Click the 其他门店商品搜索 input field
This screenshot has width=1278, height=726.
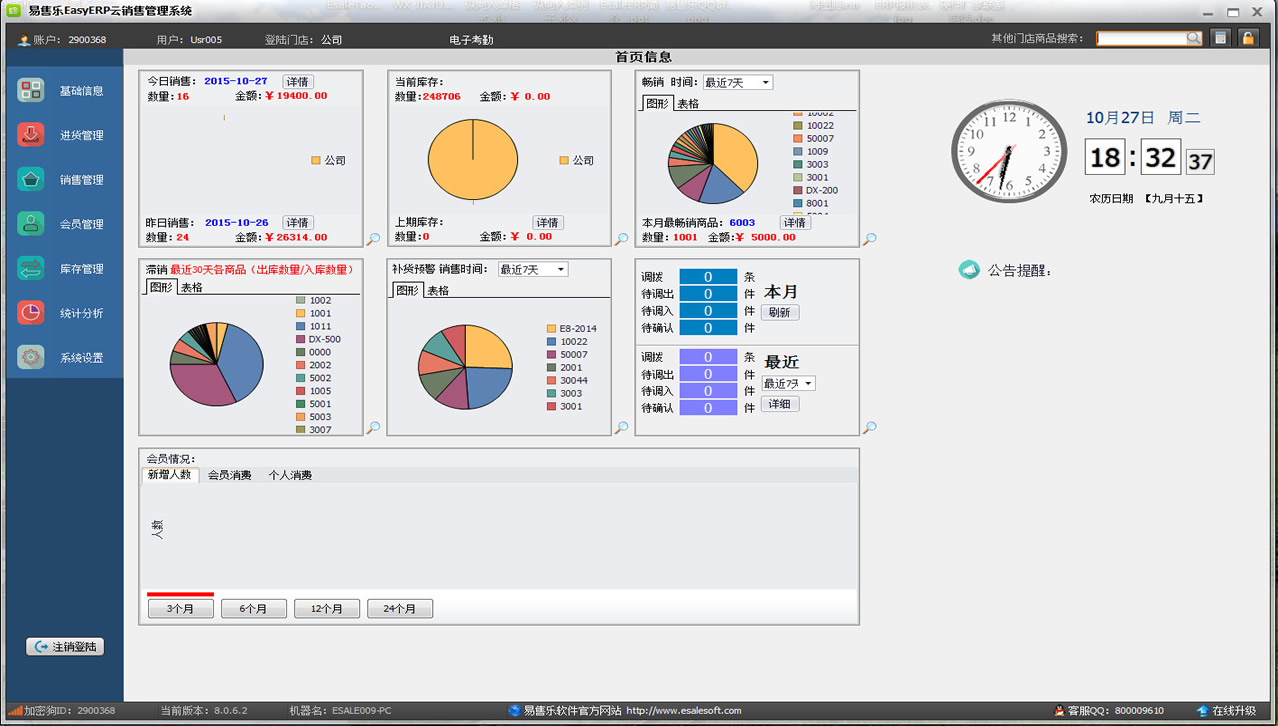[x=1141, y=38]
